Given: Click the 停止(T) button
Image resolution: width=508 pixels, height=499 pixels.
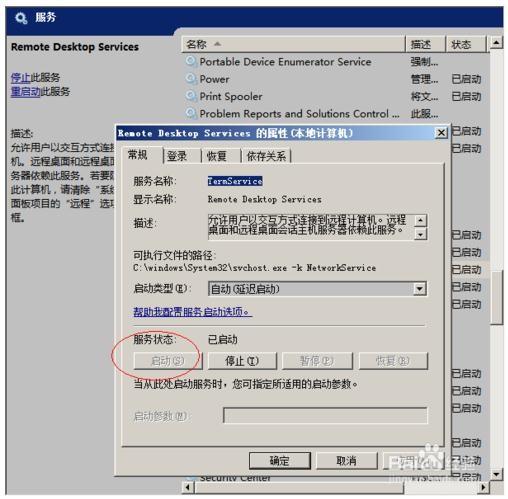Looking at the screenshot, I should (x=242, y=361).
